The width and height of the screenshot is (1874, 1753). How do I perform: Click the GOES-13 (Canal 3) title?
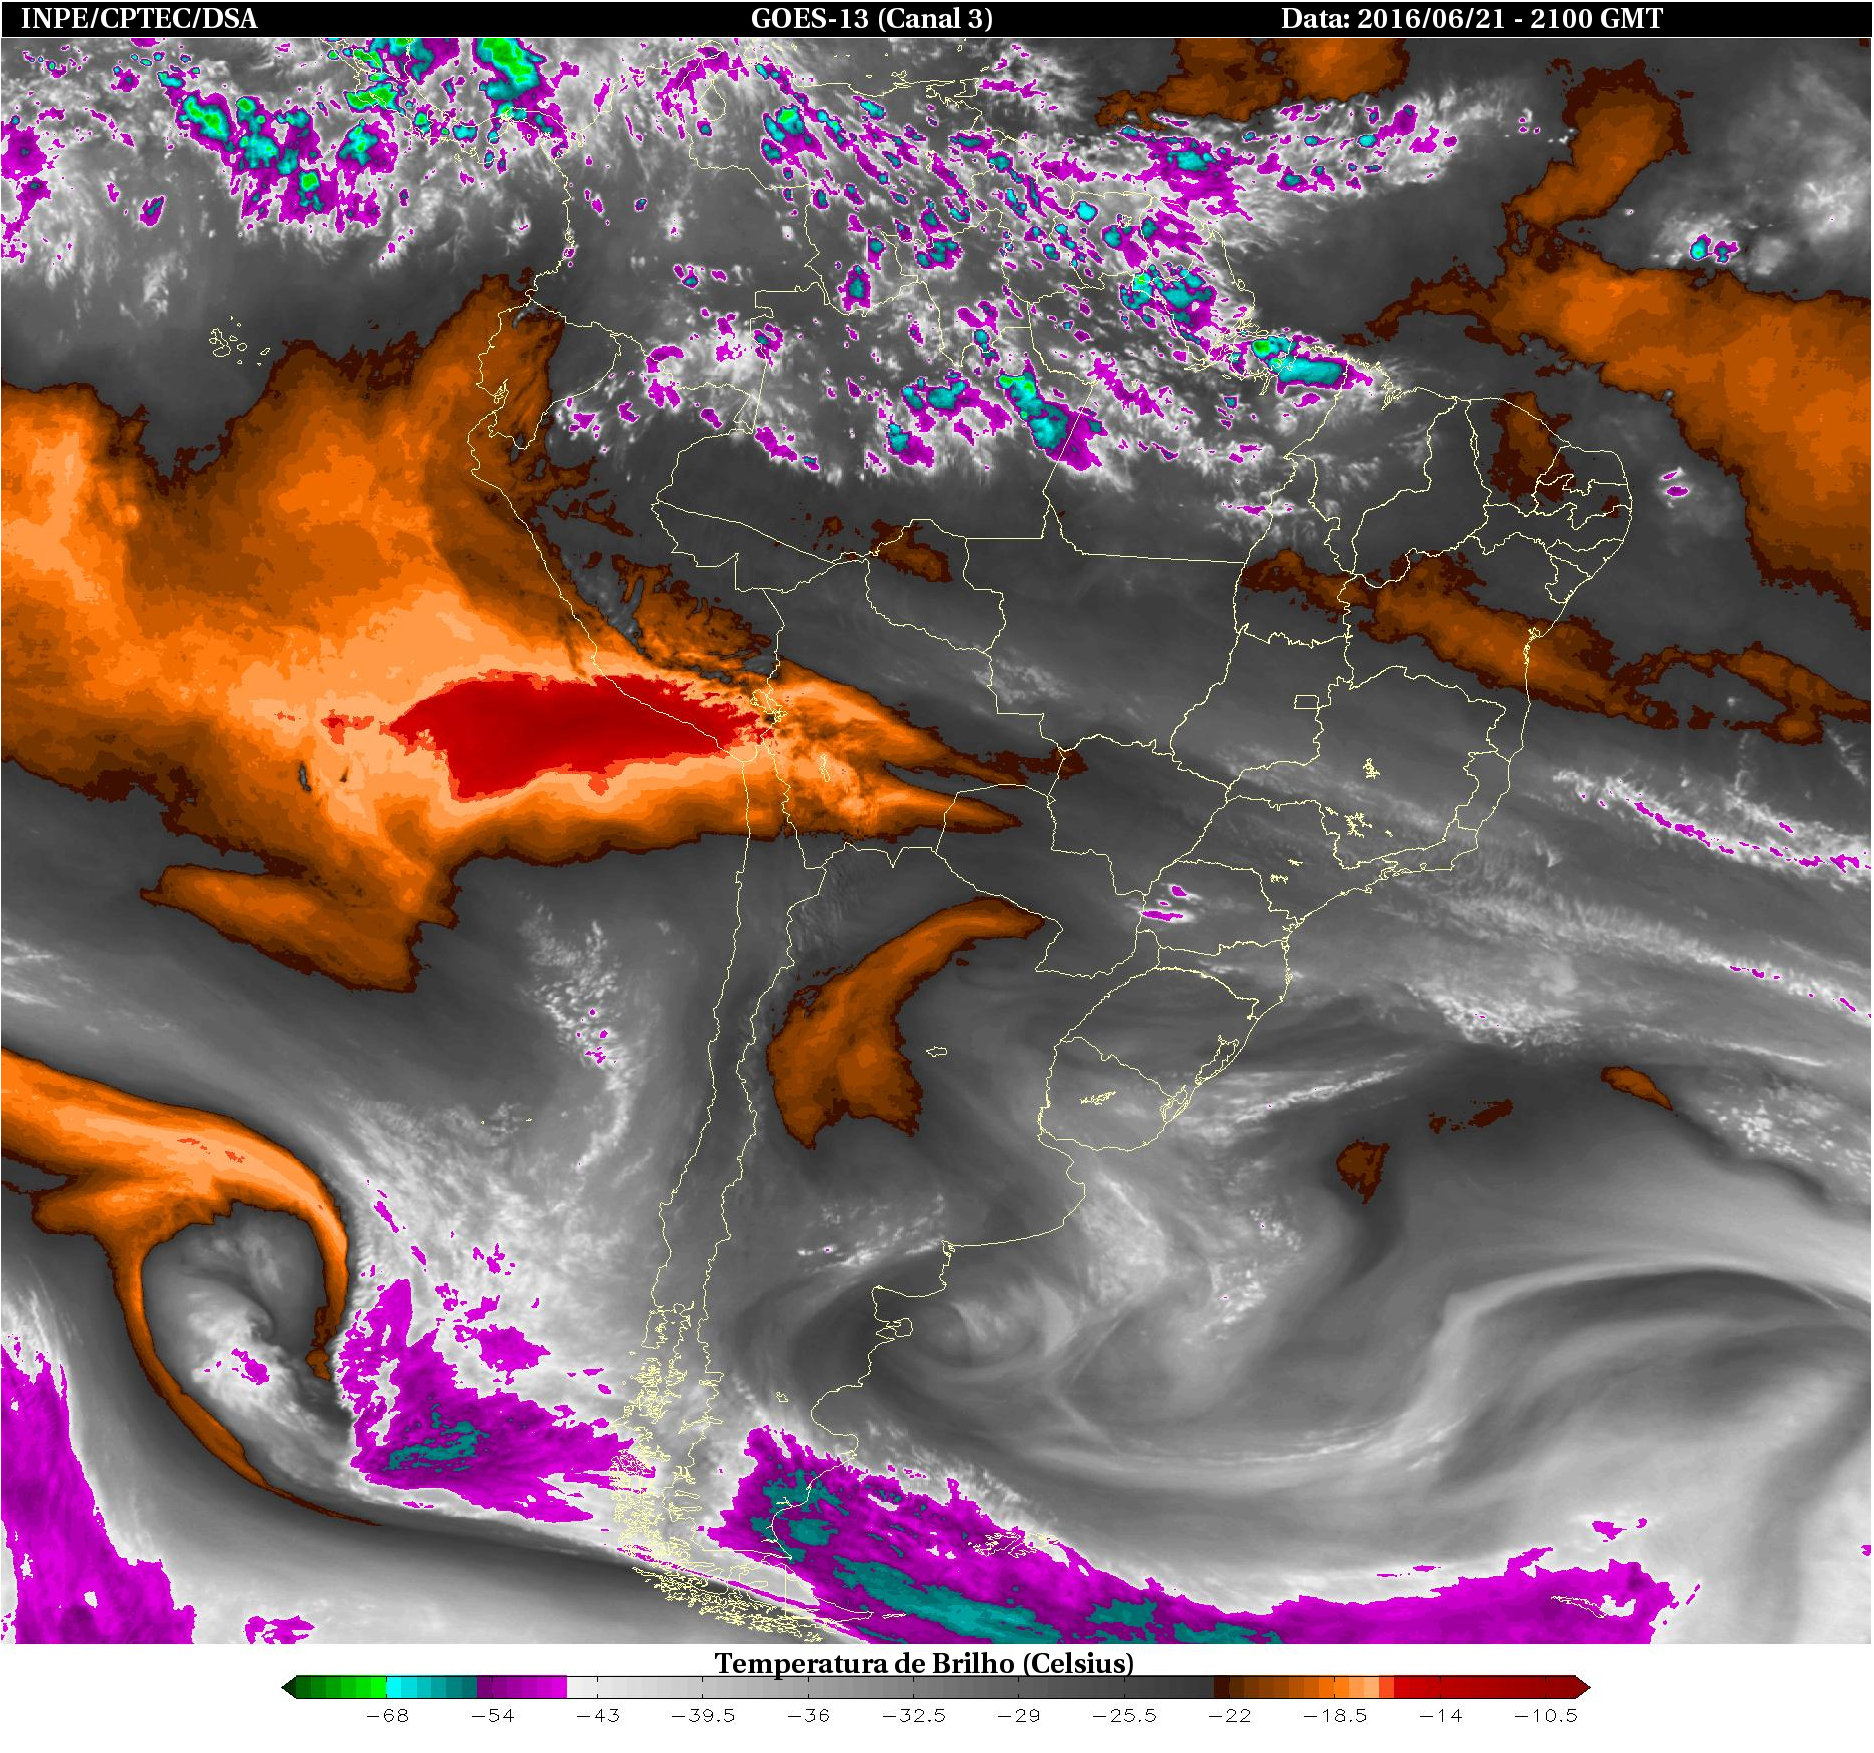click(x=872, y=19)
